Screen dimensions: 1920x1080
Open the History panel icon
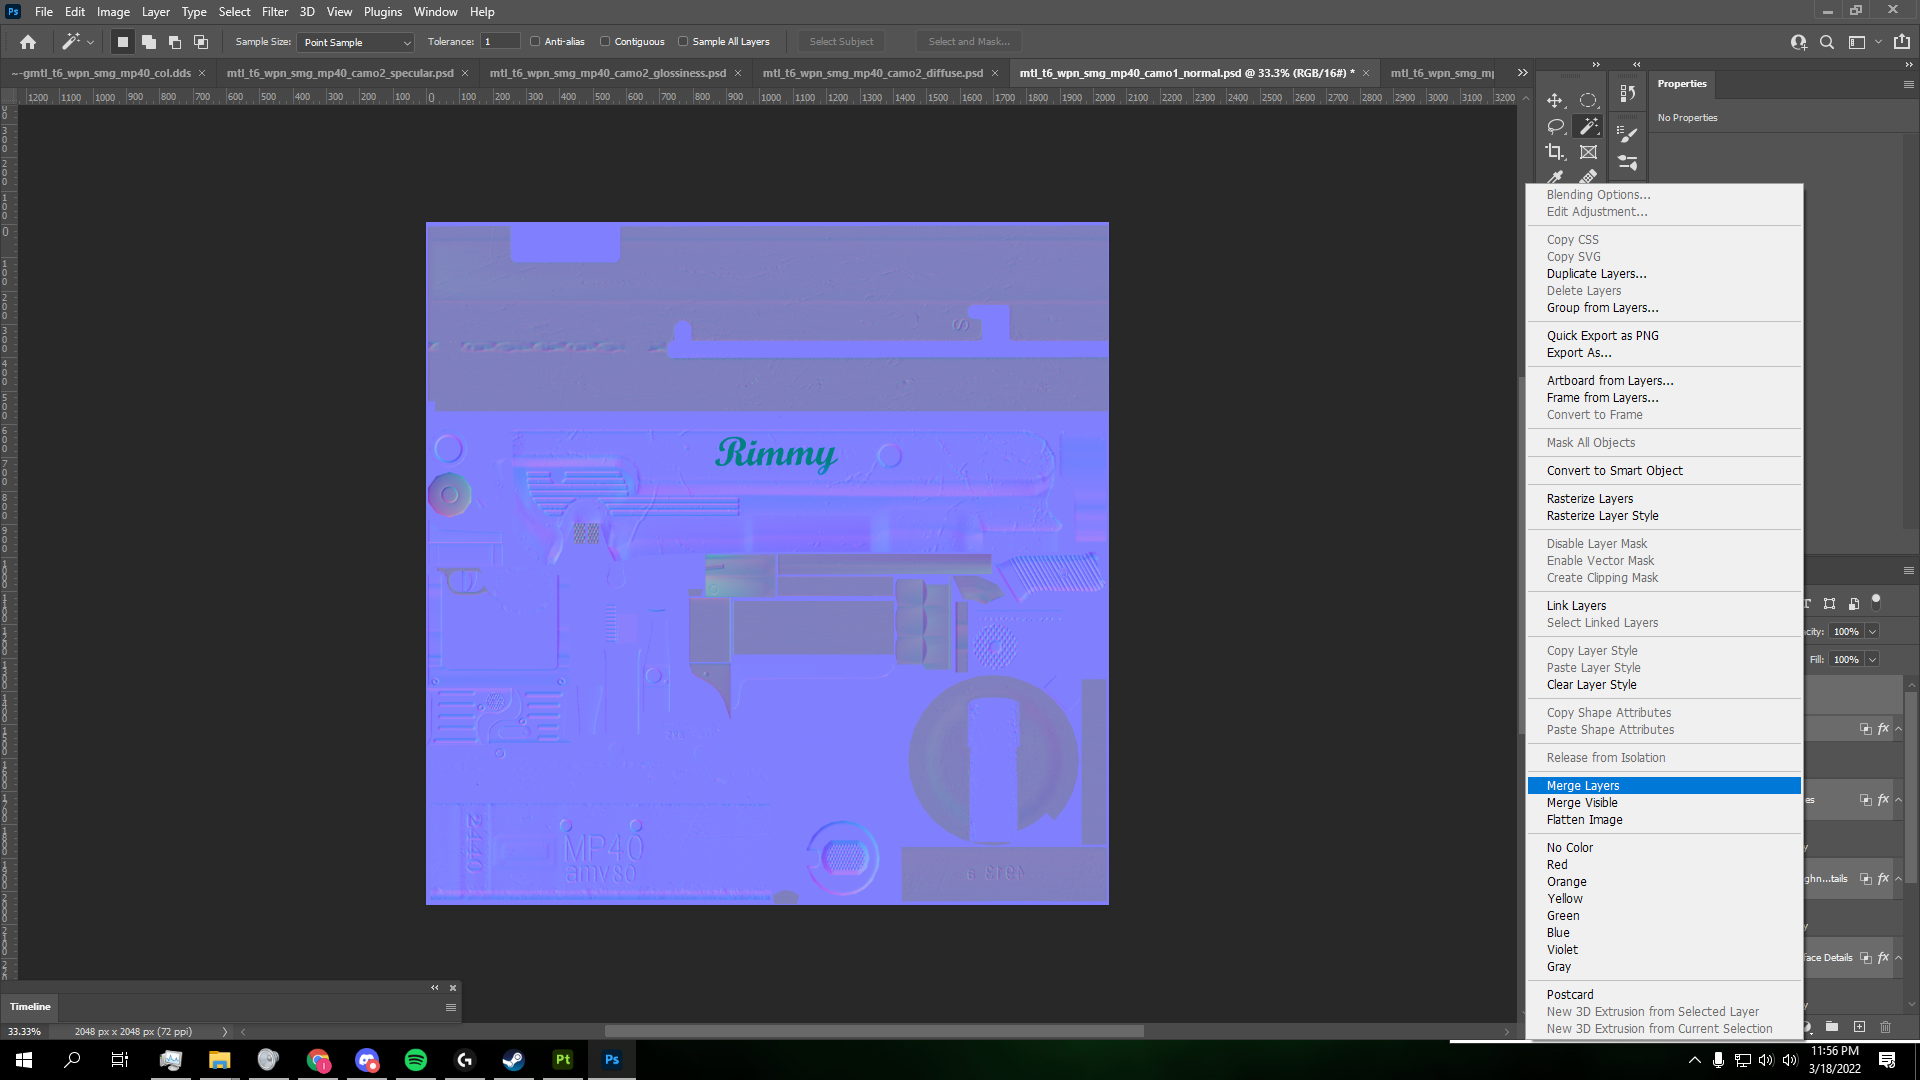1628,94
